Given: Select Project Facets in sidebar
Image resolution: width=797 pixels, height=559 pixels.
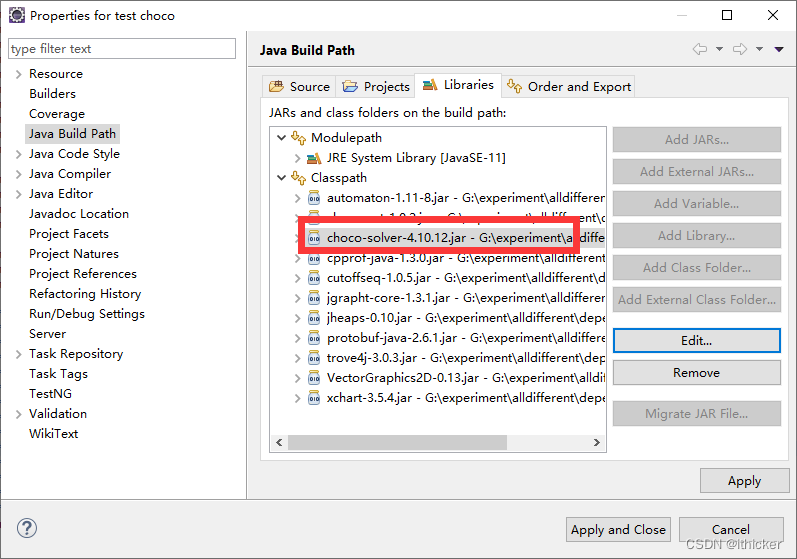Looking at the screenshot, I should (69, 234).
